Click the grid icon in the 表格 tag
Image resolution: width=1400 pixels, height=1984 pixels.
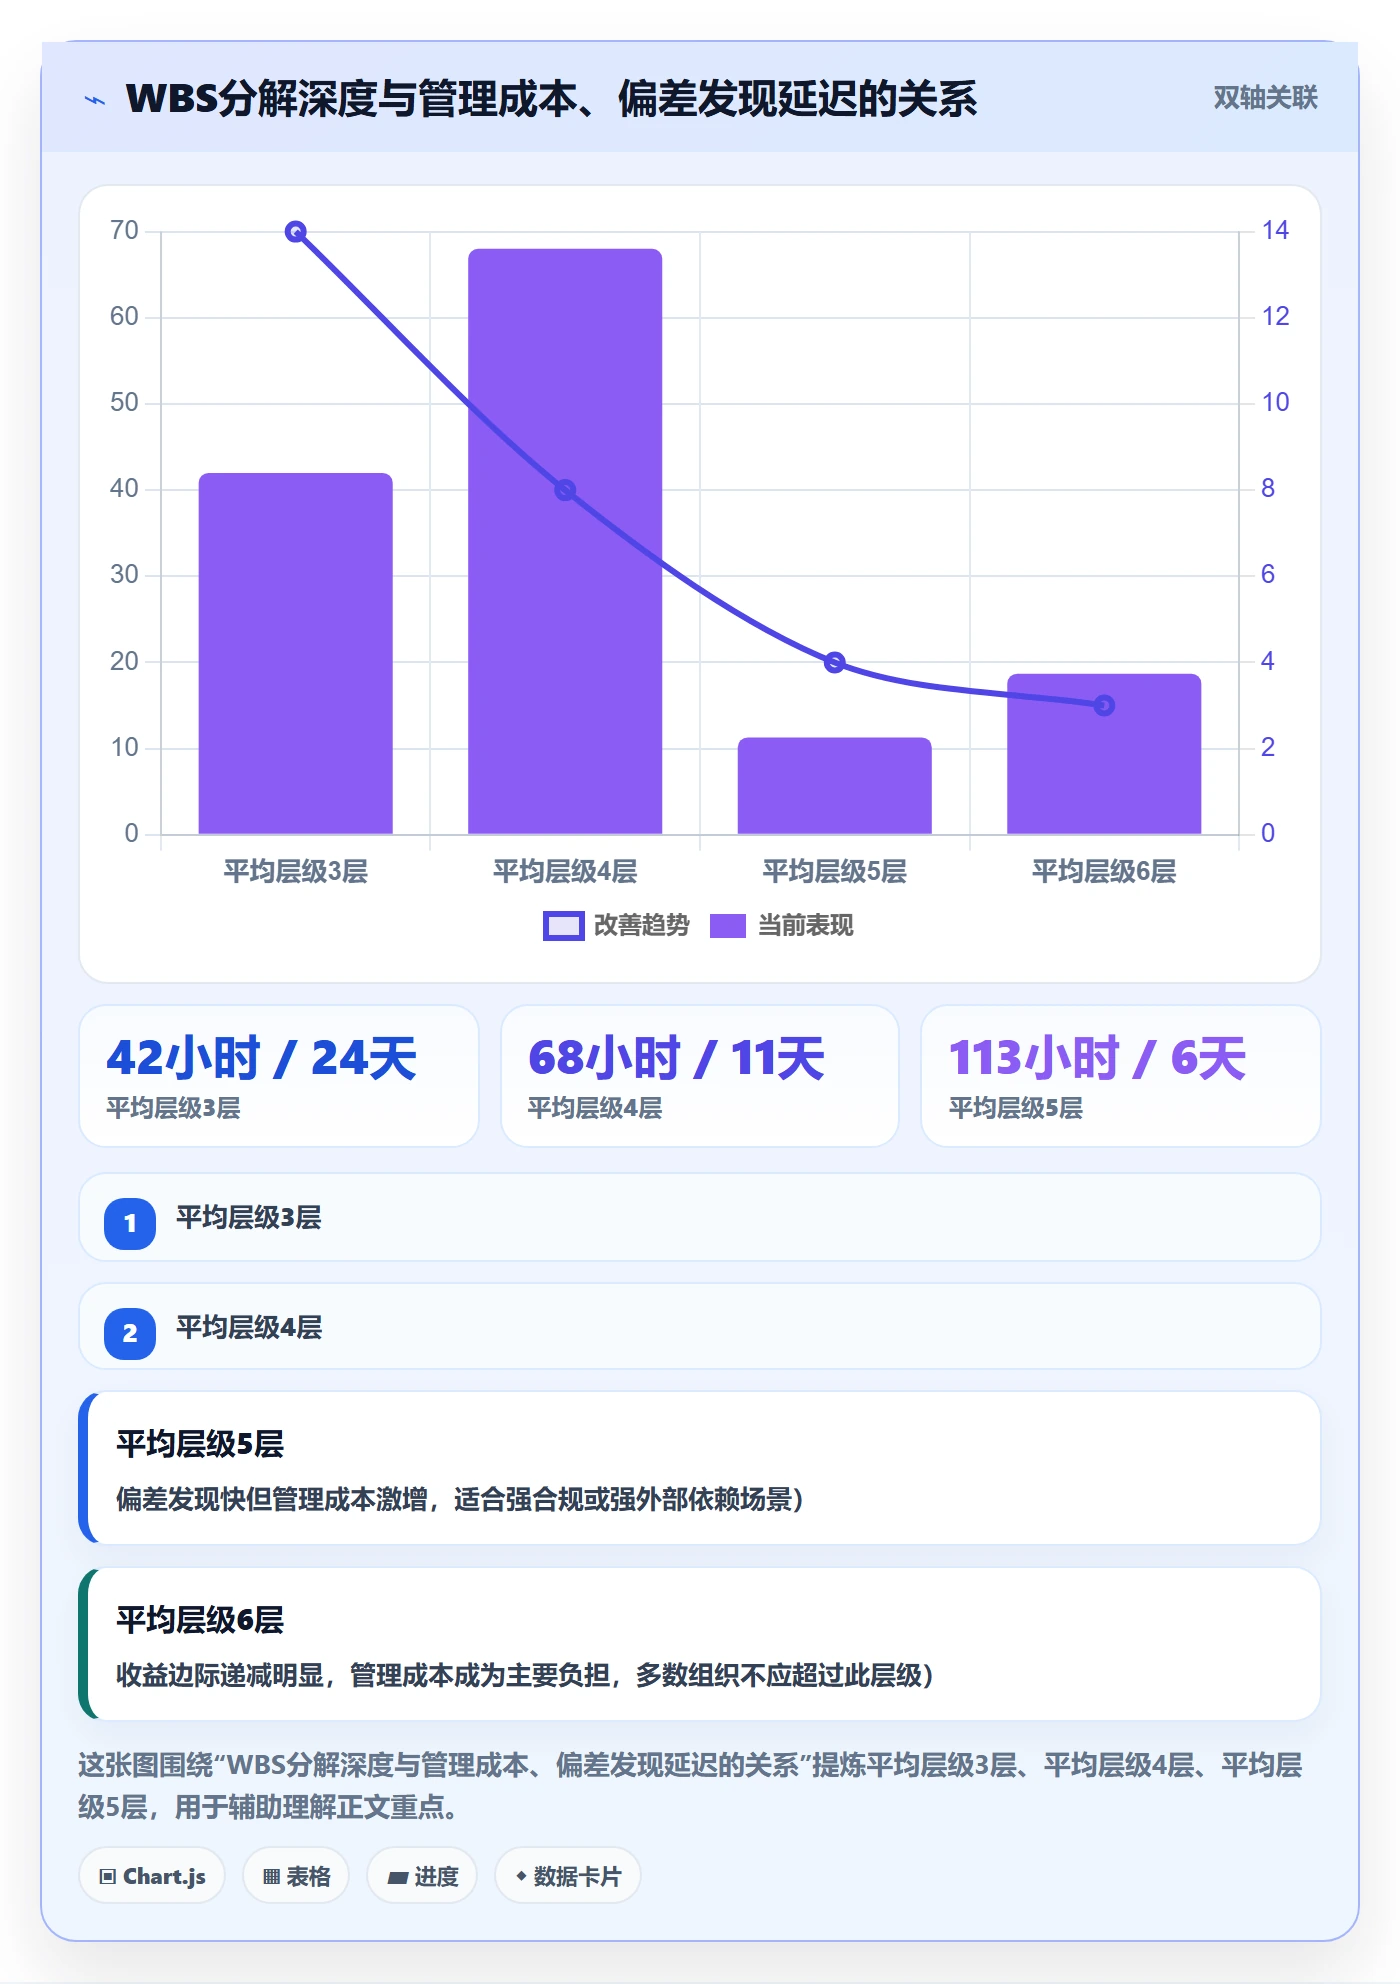coord(271,1877)
